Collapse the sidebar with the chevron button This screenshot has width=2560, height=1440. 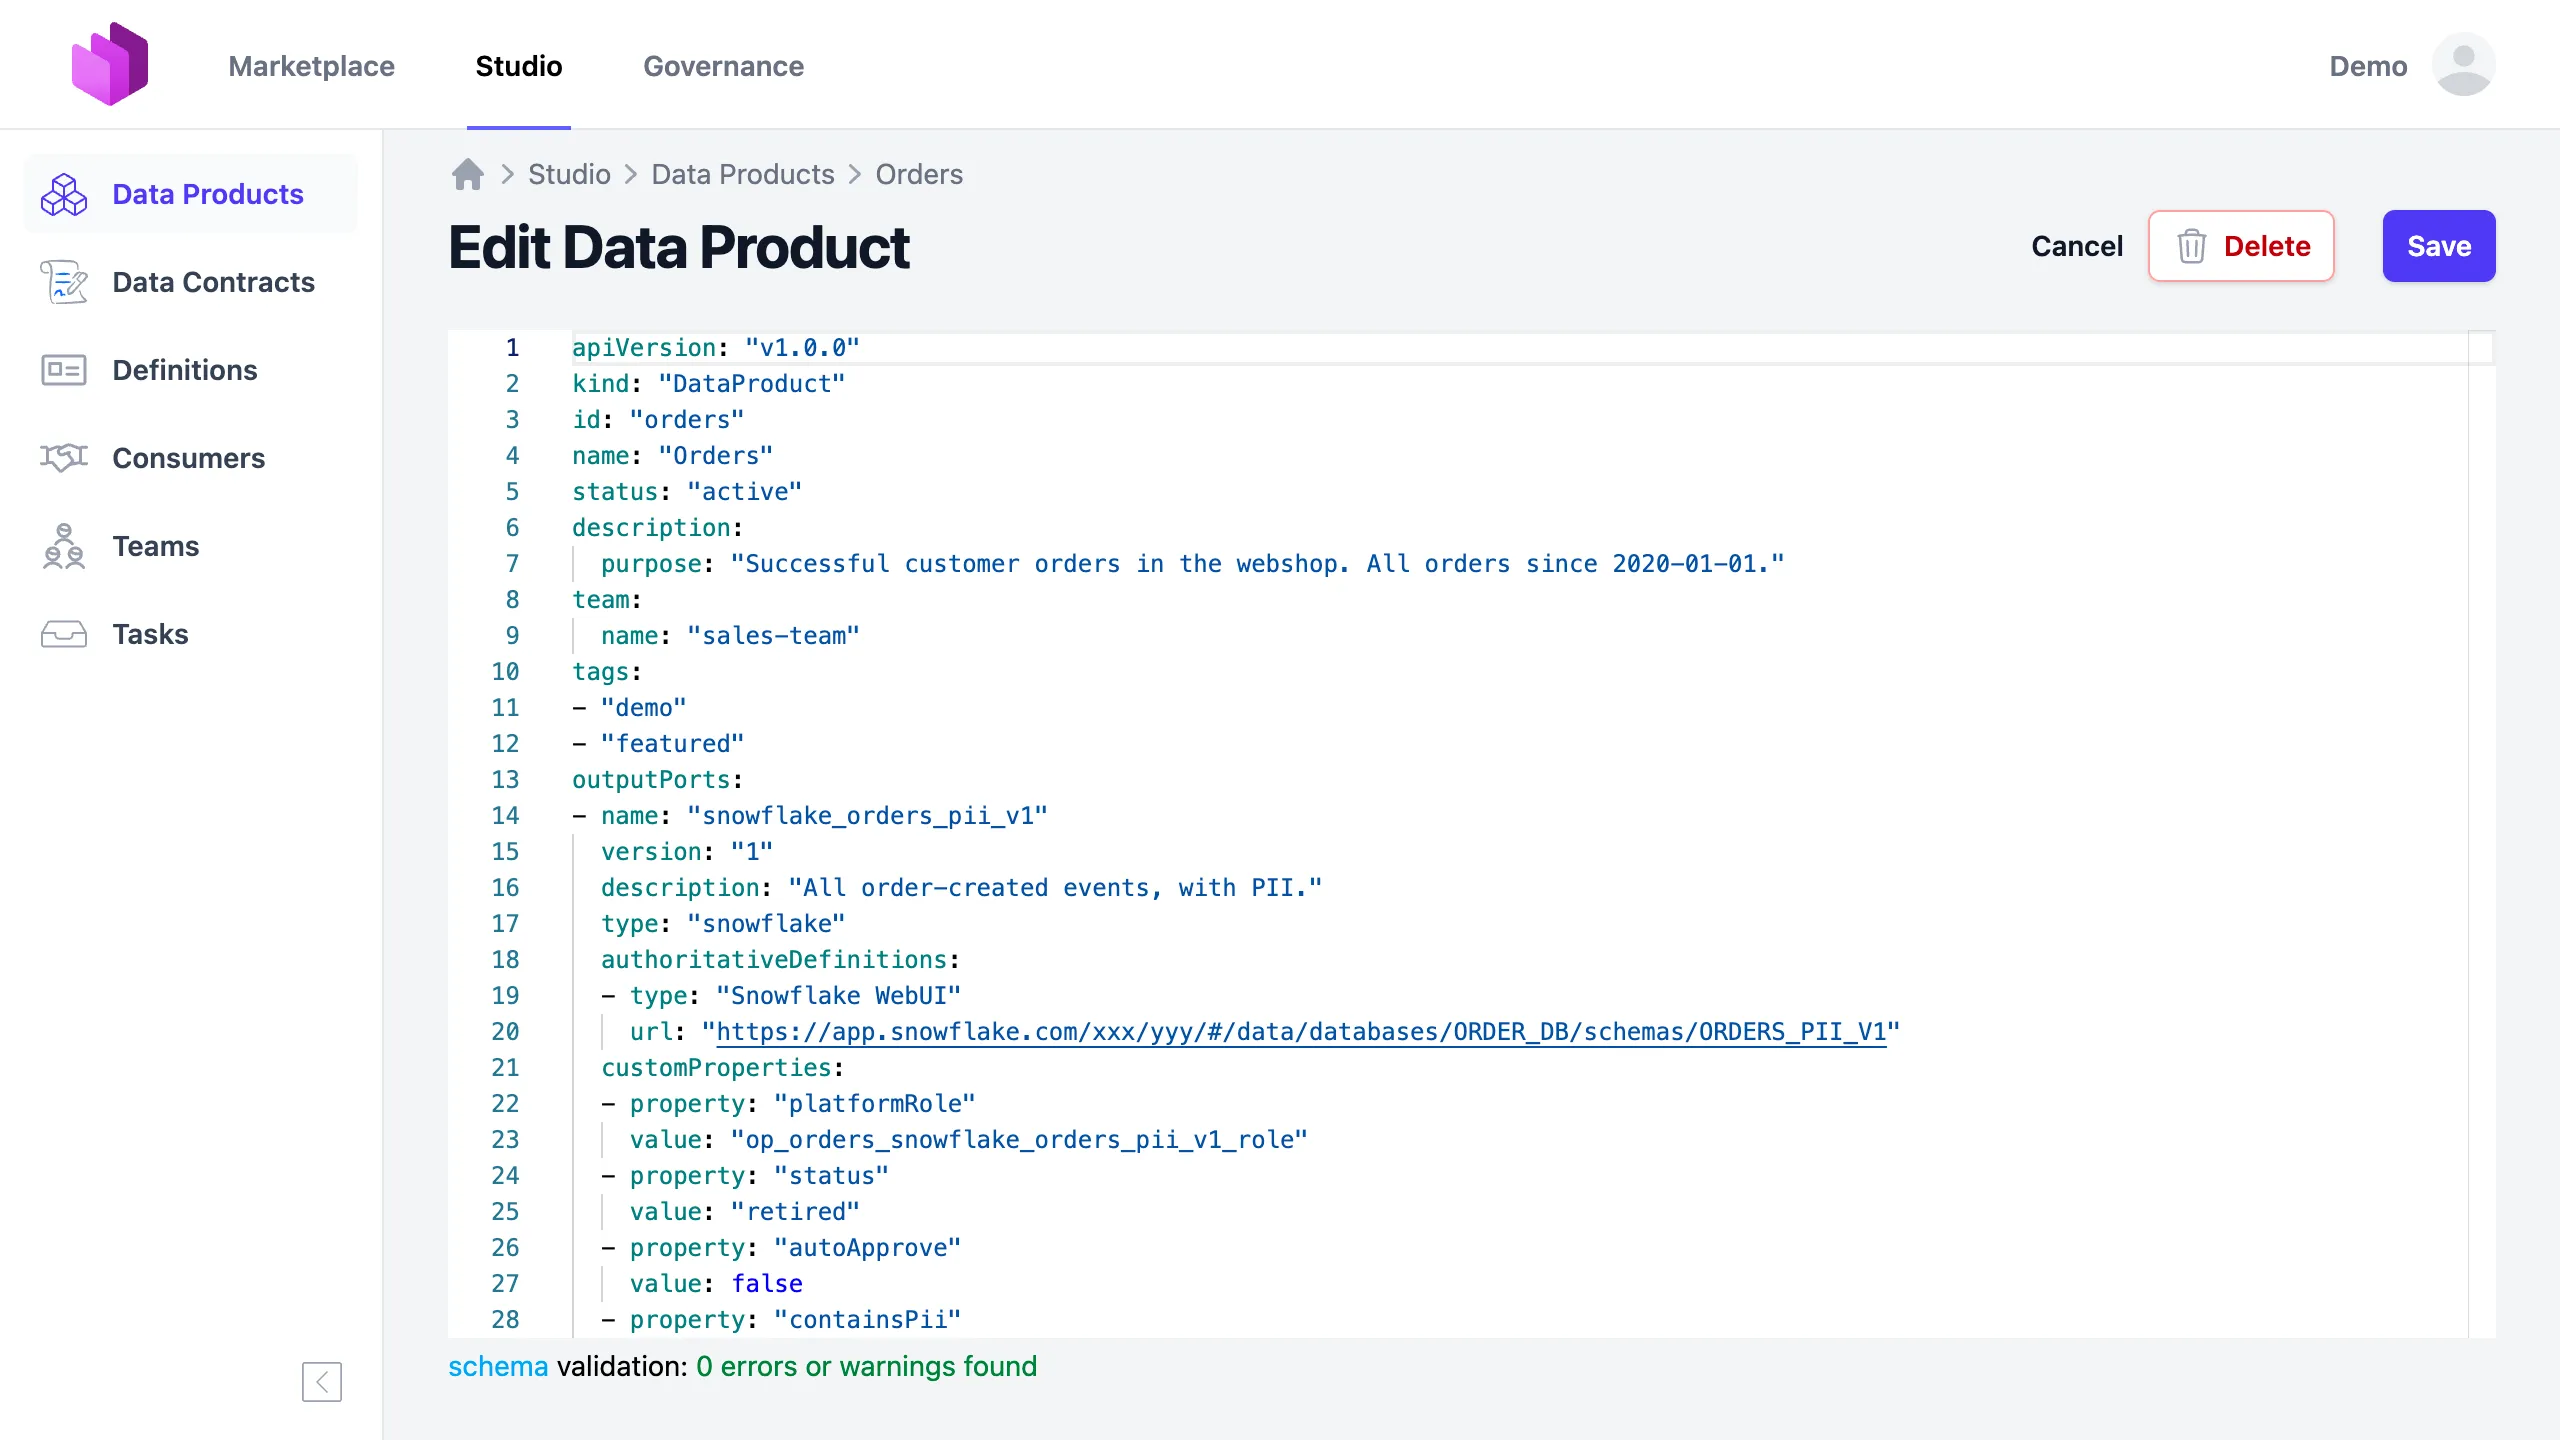pyautogui.click(x=321, y=1382)
